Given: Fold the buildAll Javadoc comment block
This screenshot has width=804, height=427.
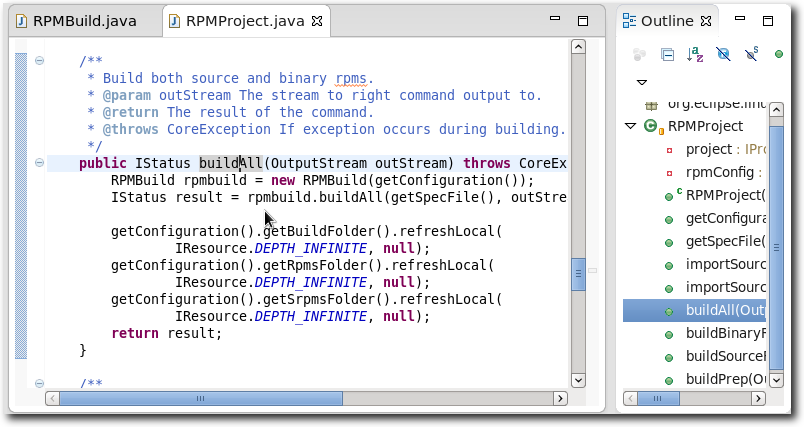Looking at the screenshot, I should pos(39,61).
